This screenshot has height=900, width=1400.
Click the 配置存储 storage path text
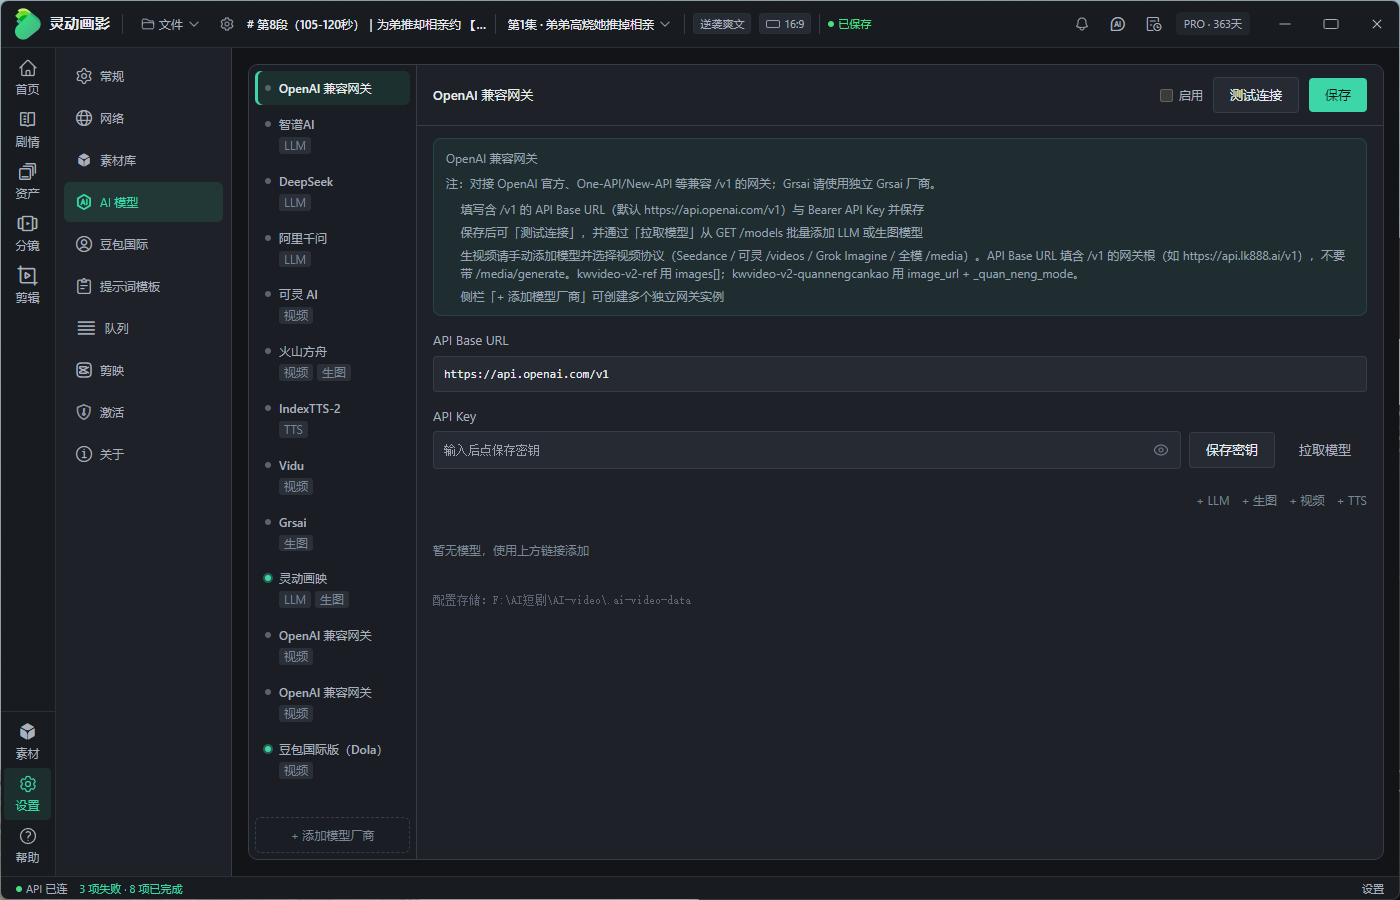[x=562, y=600]
